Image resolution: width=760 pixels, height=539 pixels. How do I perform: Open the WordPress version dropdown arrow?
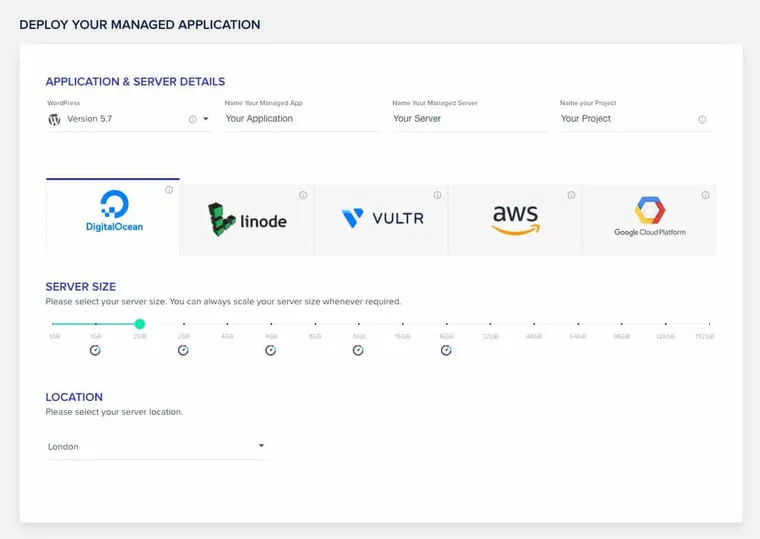206,119
